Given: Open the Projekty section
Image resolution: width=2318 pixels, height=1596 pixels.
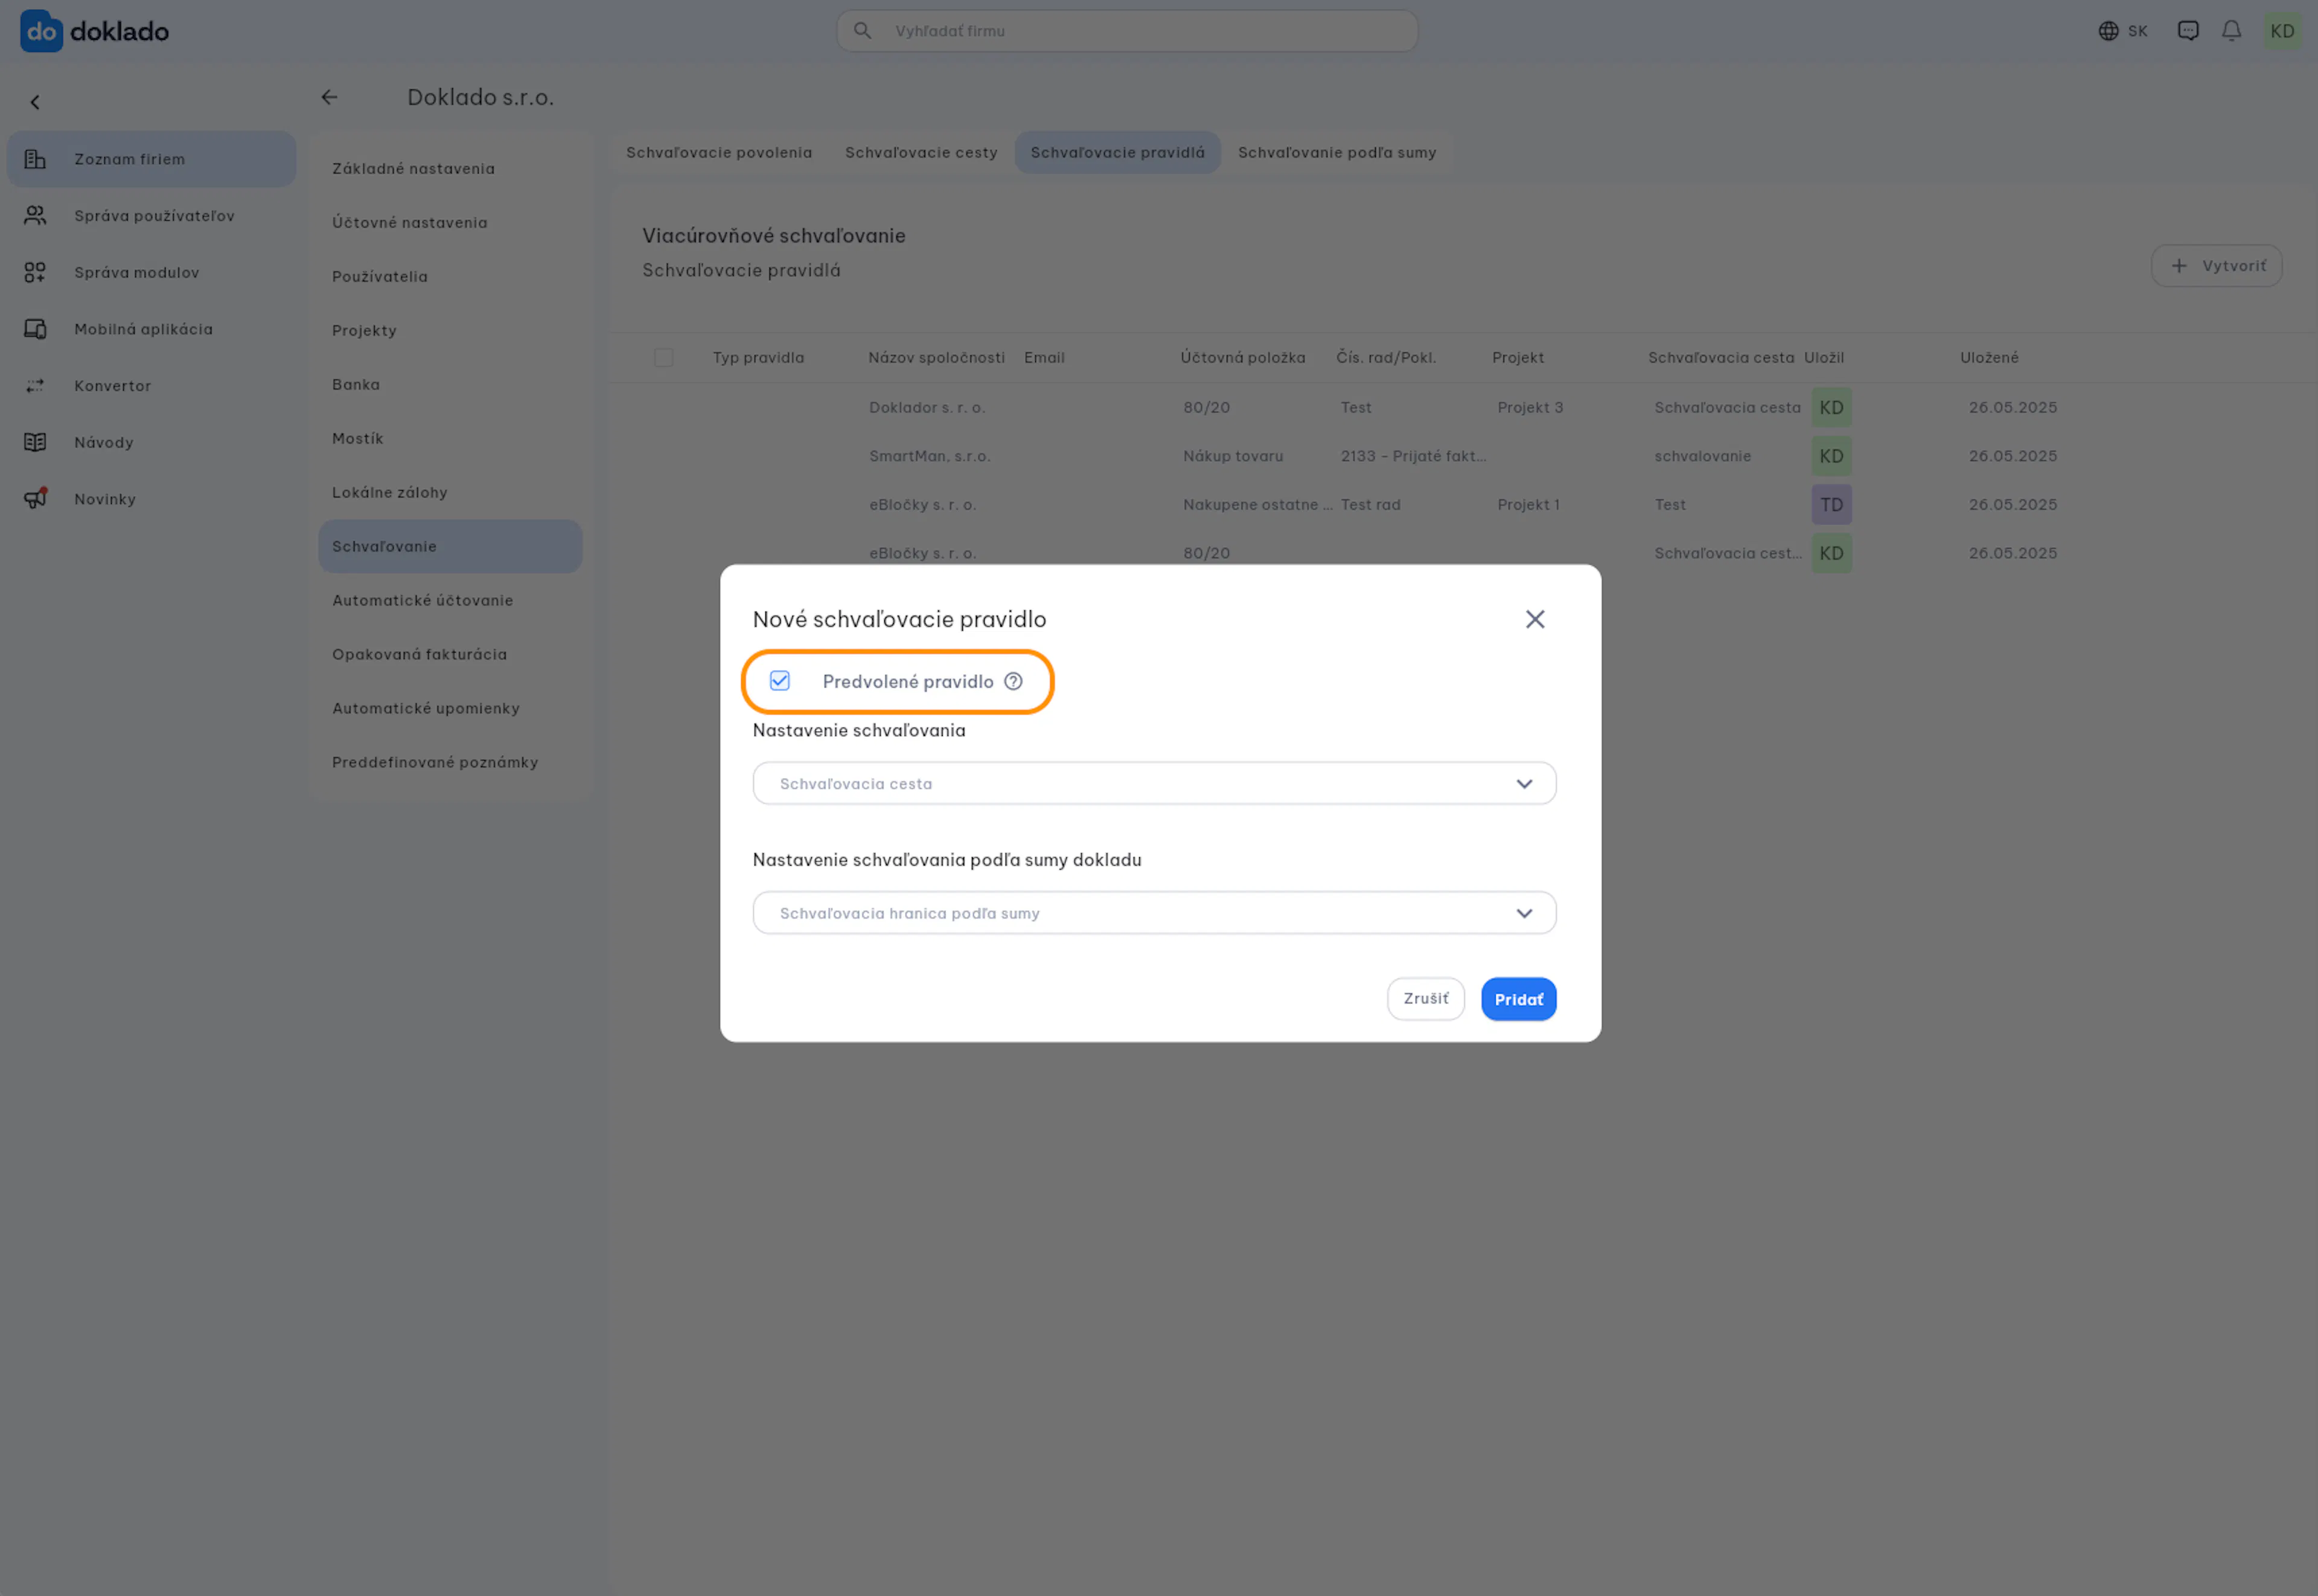Looking at the screenshot, I should (x=450, y=331).
